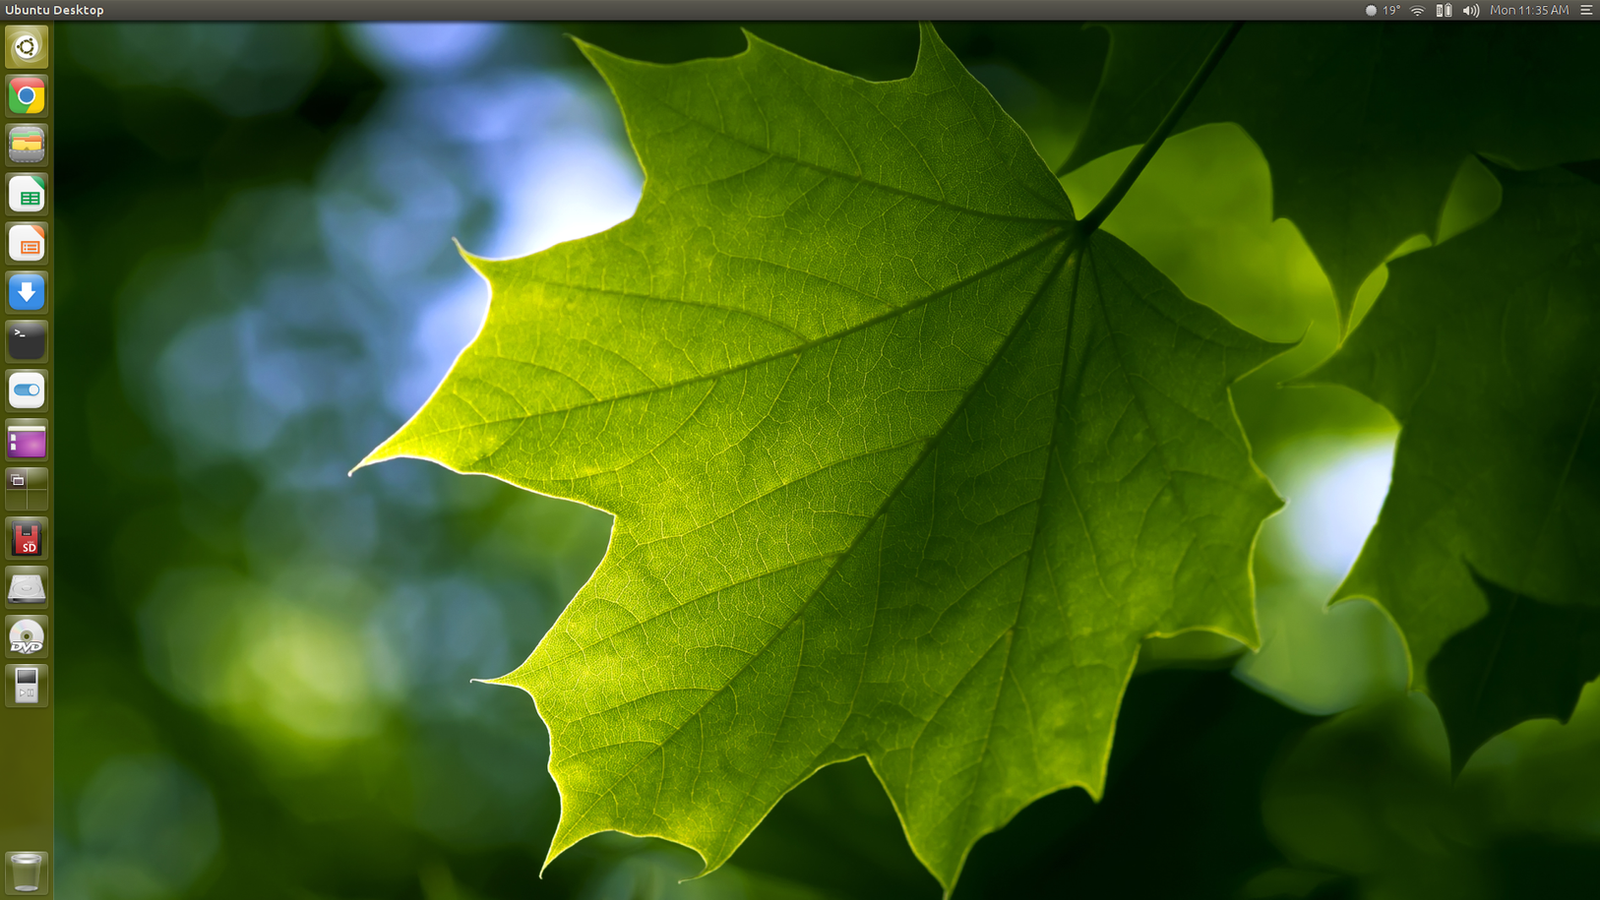Open the Terminal from the dock

(27, 341)
